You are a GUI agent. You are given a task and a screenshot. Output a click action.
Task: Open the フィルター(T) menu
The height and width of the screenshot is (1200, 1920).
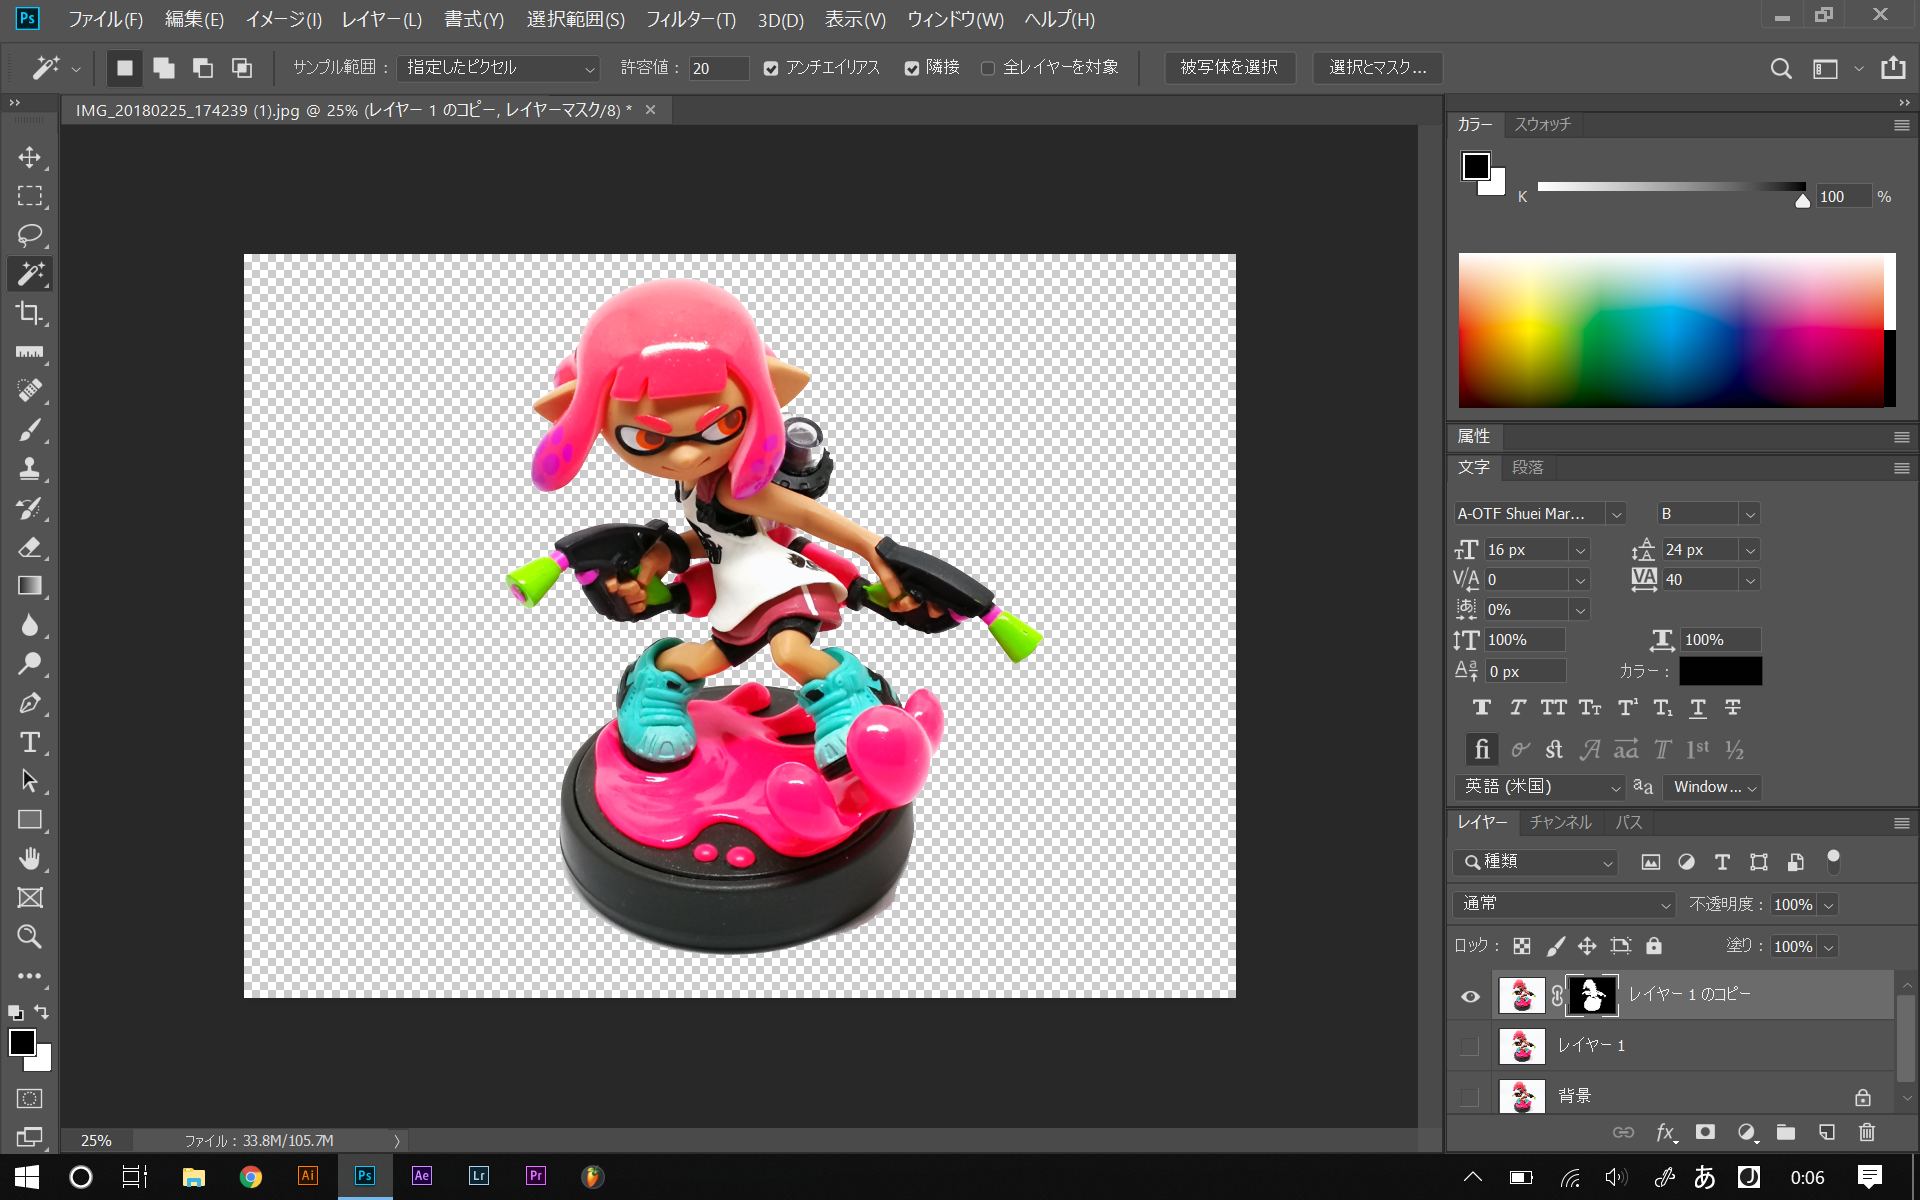[x=691, y=19]
